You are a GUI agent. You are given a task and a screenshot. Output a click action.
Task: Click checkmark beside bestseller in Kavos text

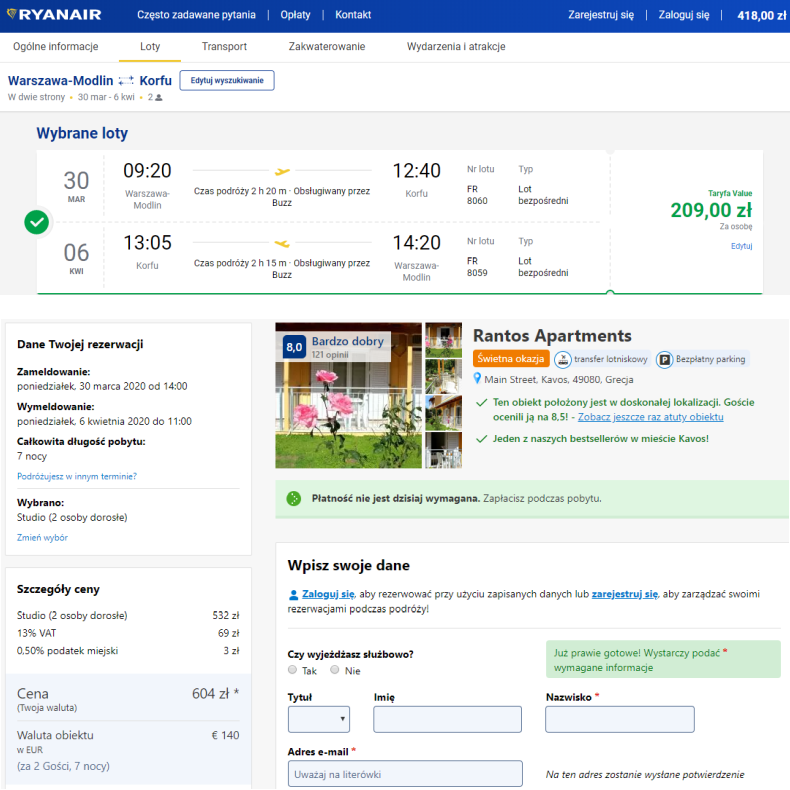tap(482, 439)
